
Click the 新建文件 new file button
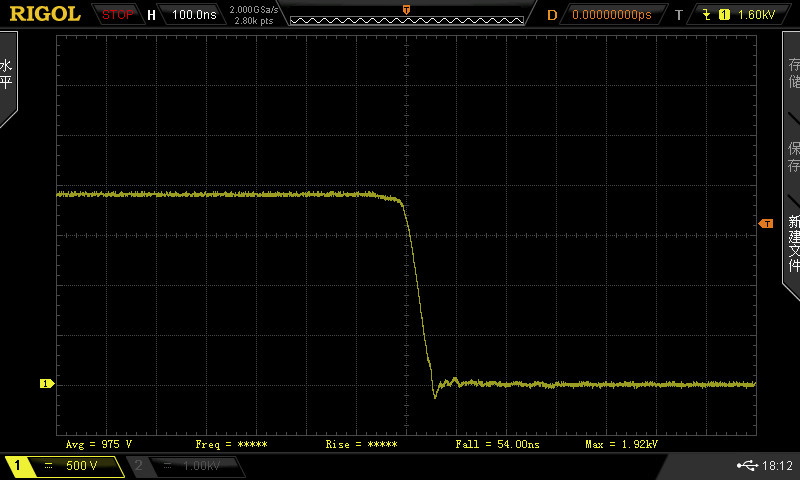(x=793, y=242)
